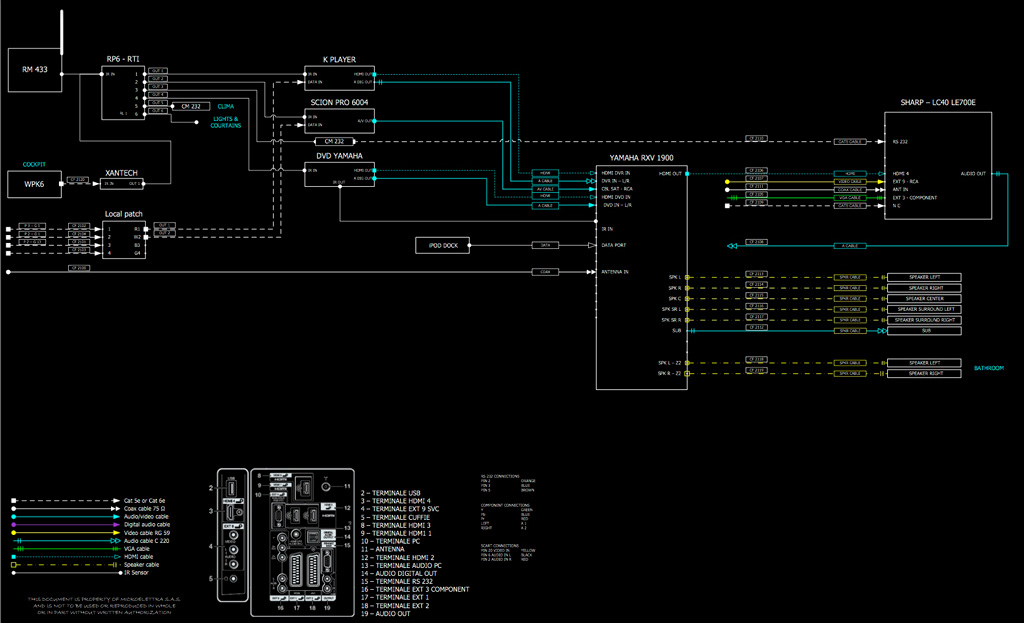Click the YAMAHA RXV 1900 title

(x=641, y=158)
